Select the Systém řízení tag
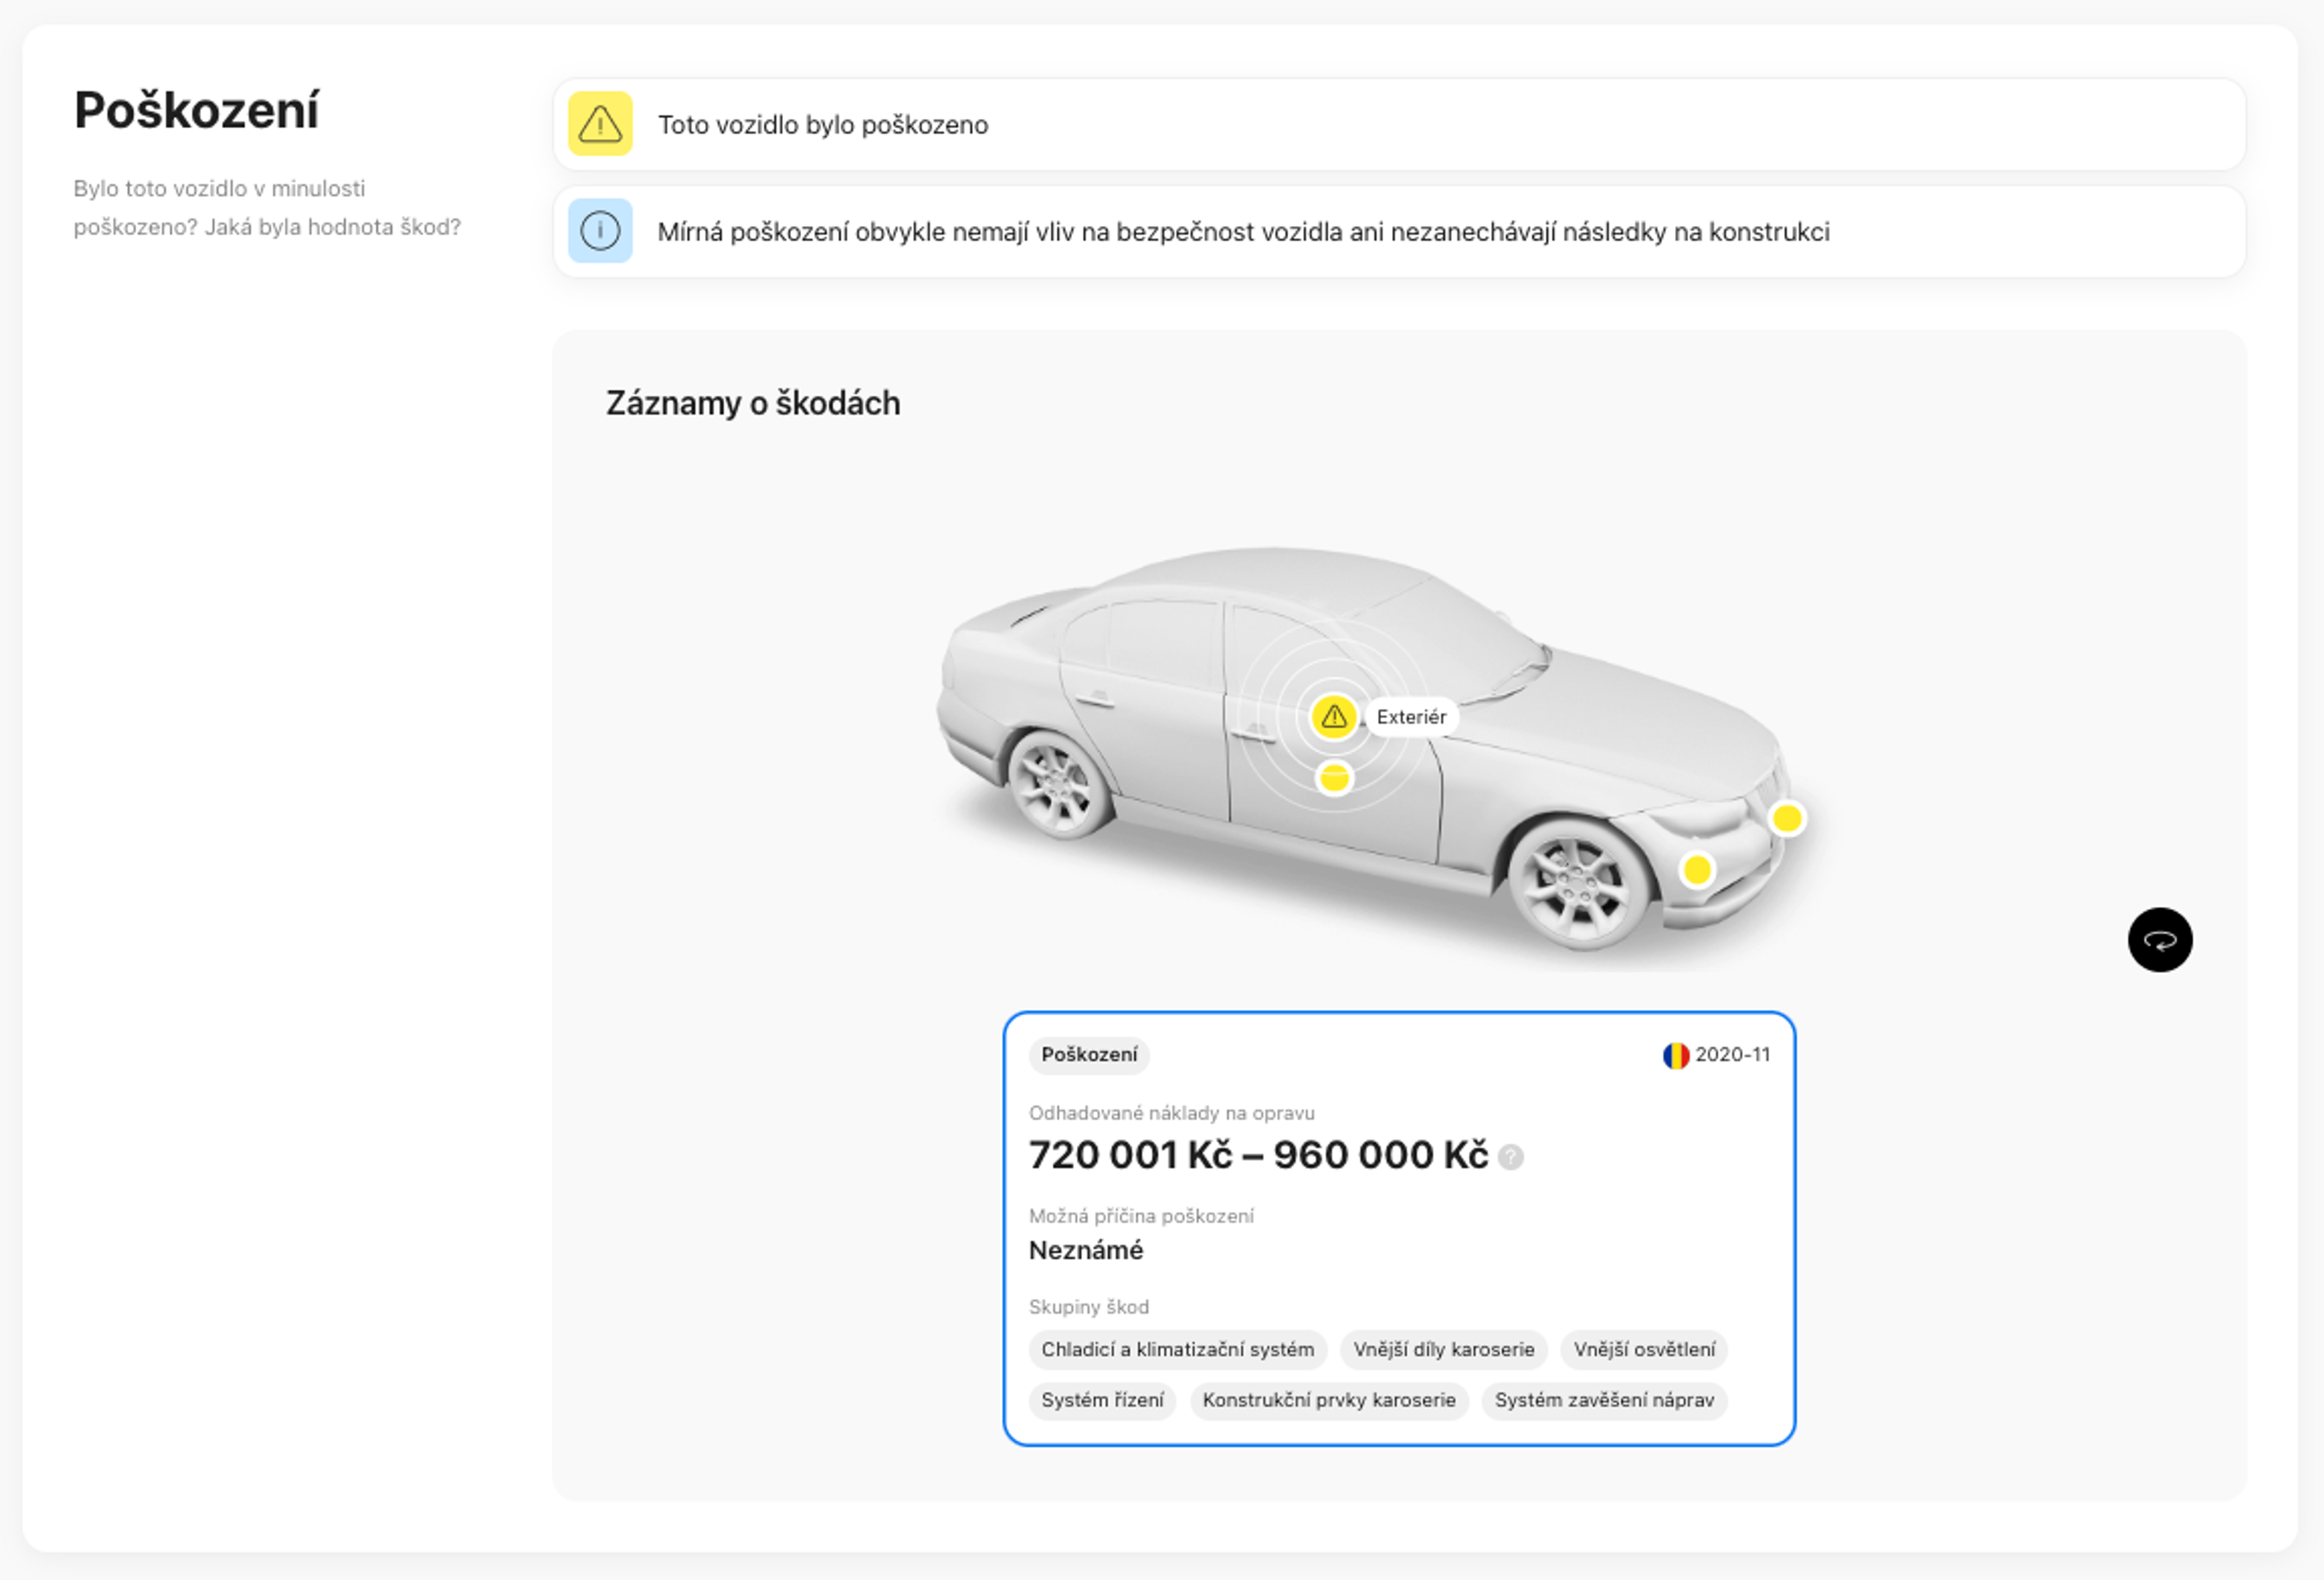2324x1580 pixels. [x=1102, y=1400]
